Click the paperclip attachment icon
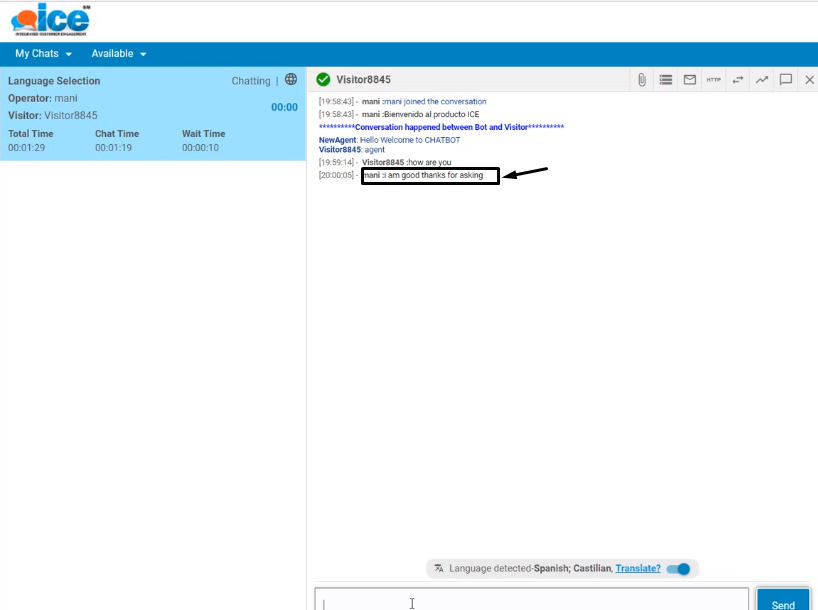 tap(642, 80)
